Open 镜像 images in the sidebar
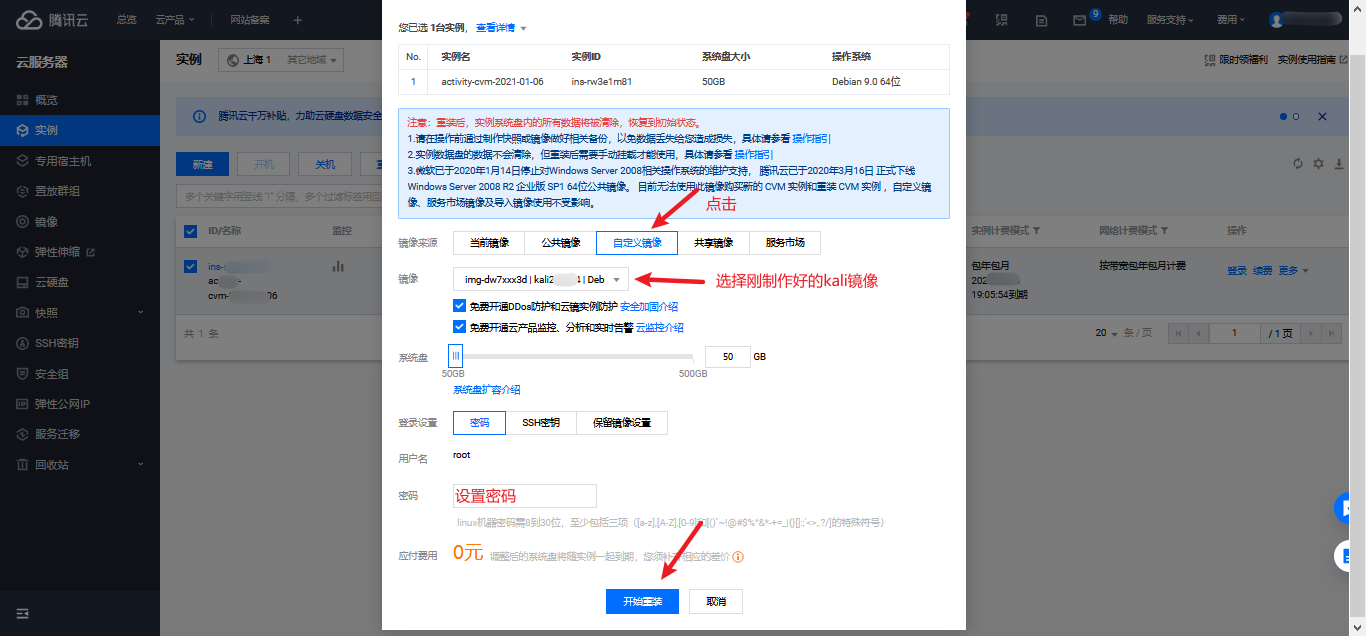This screenshot has width=1366, height=636. (x=46, y=222)
